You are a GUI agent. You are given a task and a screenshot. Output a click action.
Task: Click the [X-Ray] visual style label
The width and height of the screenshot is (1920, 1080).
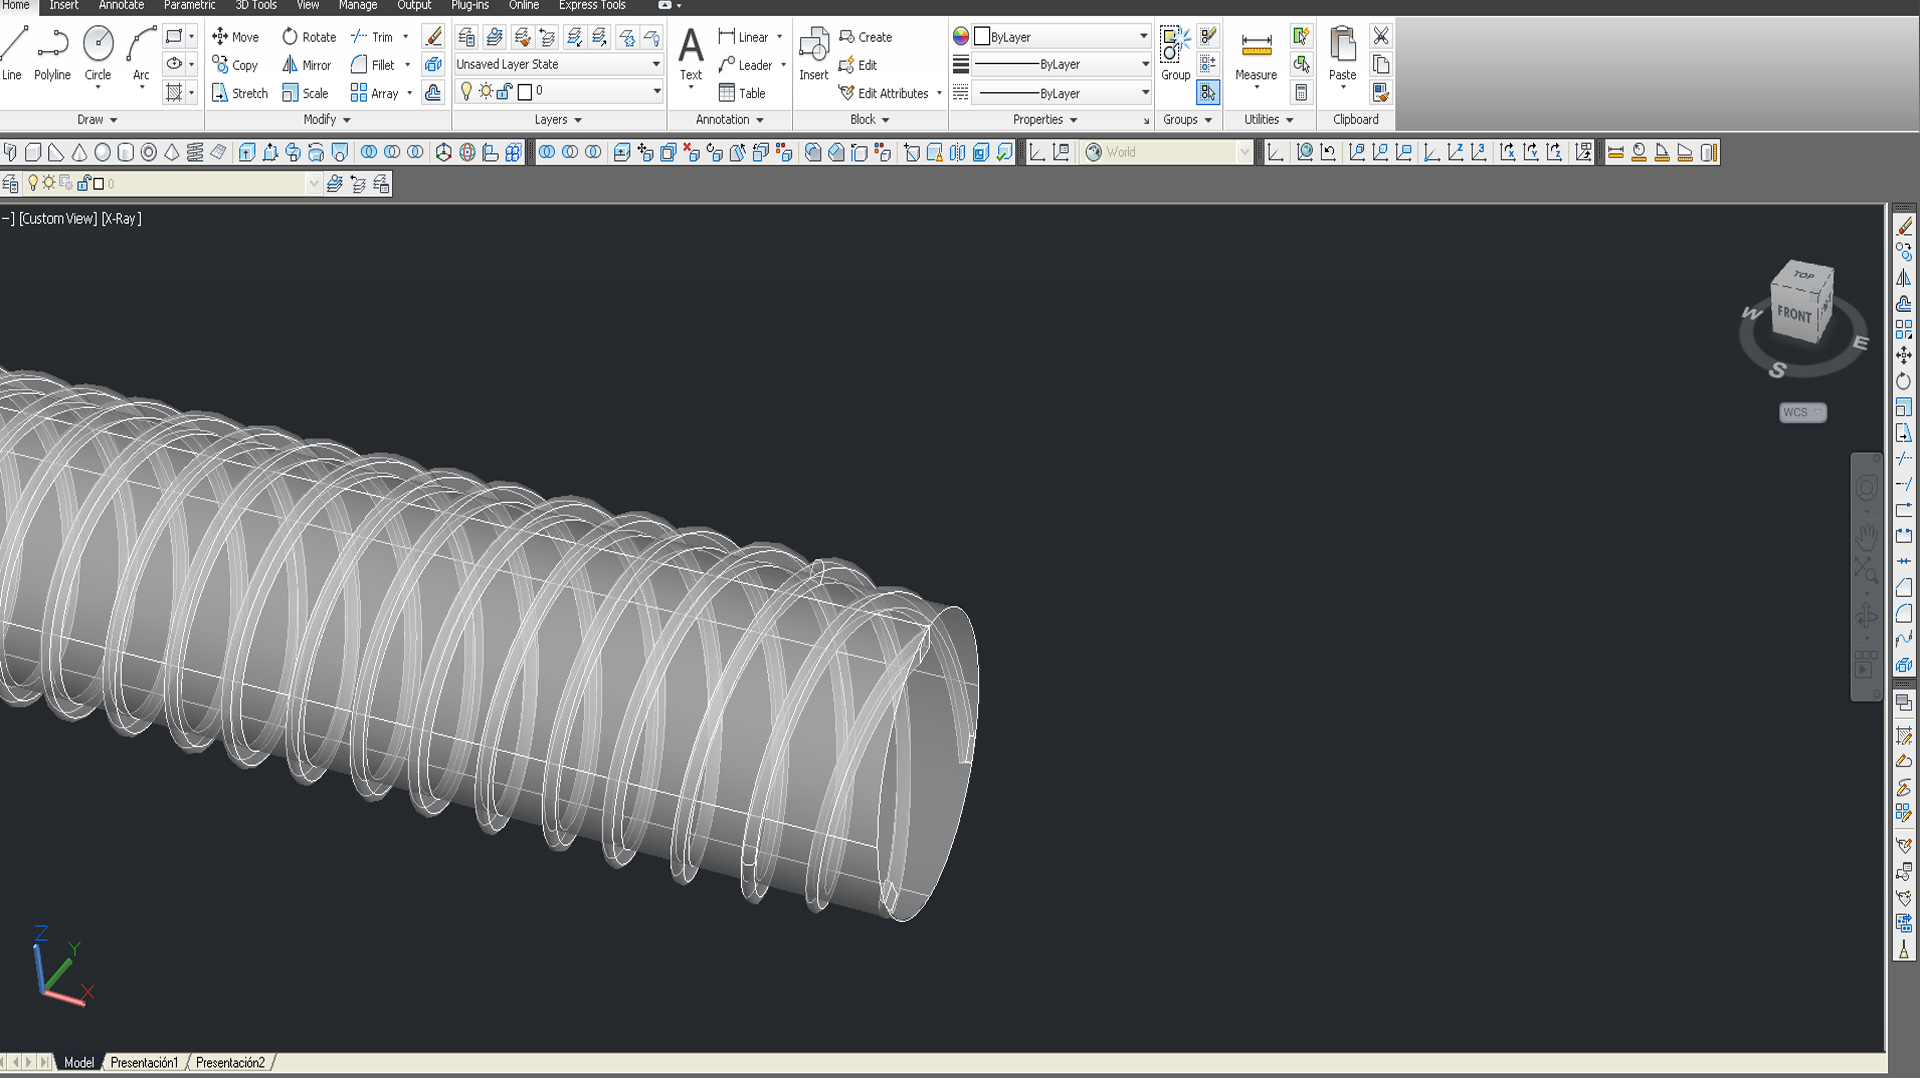coord(121,218)
